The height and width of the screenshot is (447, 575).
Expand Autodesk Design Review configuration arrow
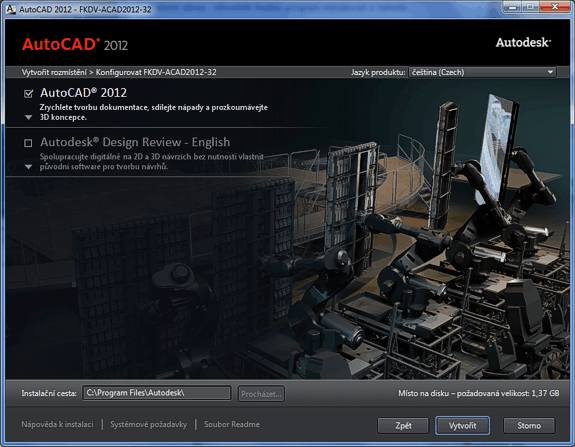coord(28,167)
